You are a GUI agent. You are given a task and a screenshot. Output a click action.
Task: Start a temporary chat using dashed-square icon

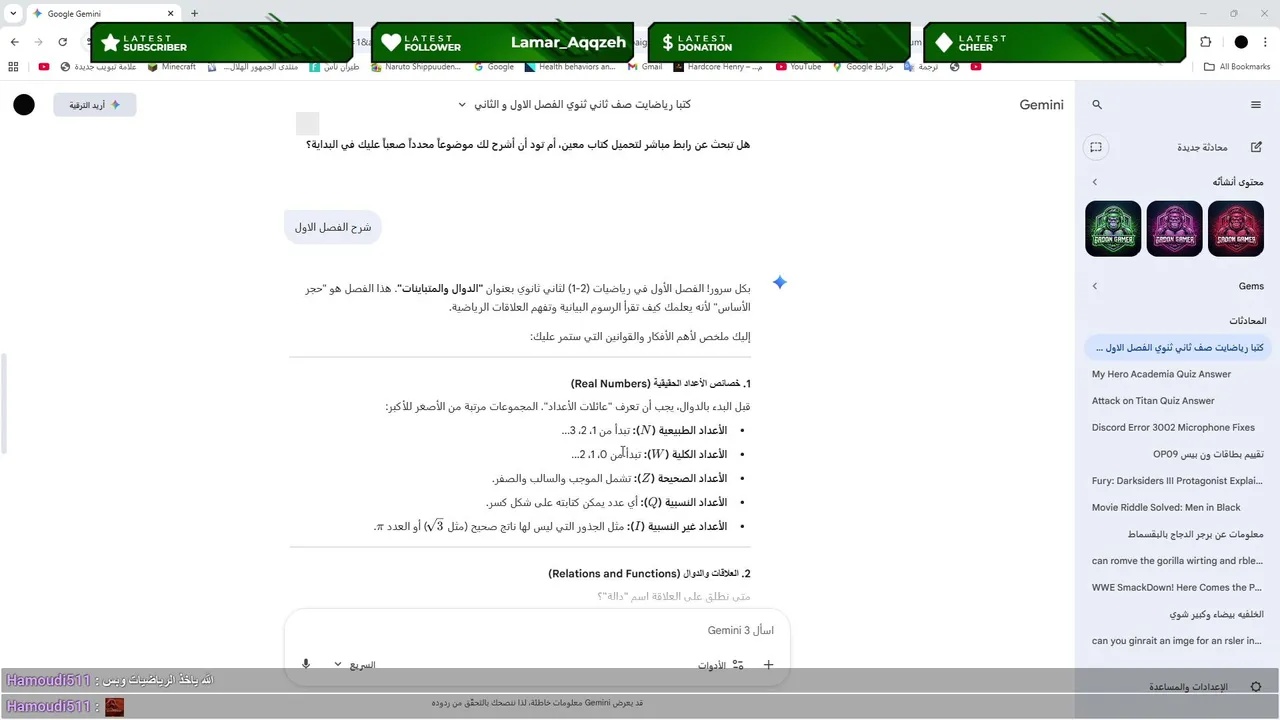click(x=1096, y=147)
